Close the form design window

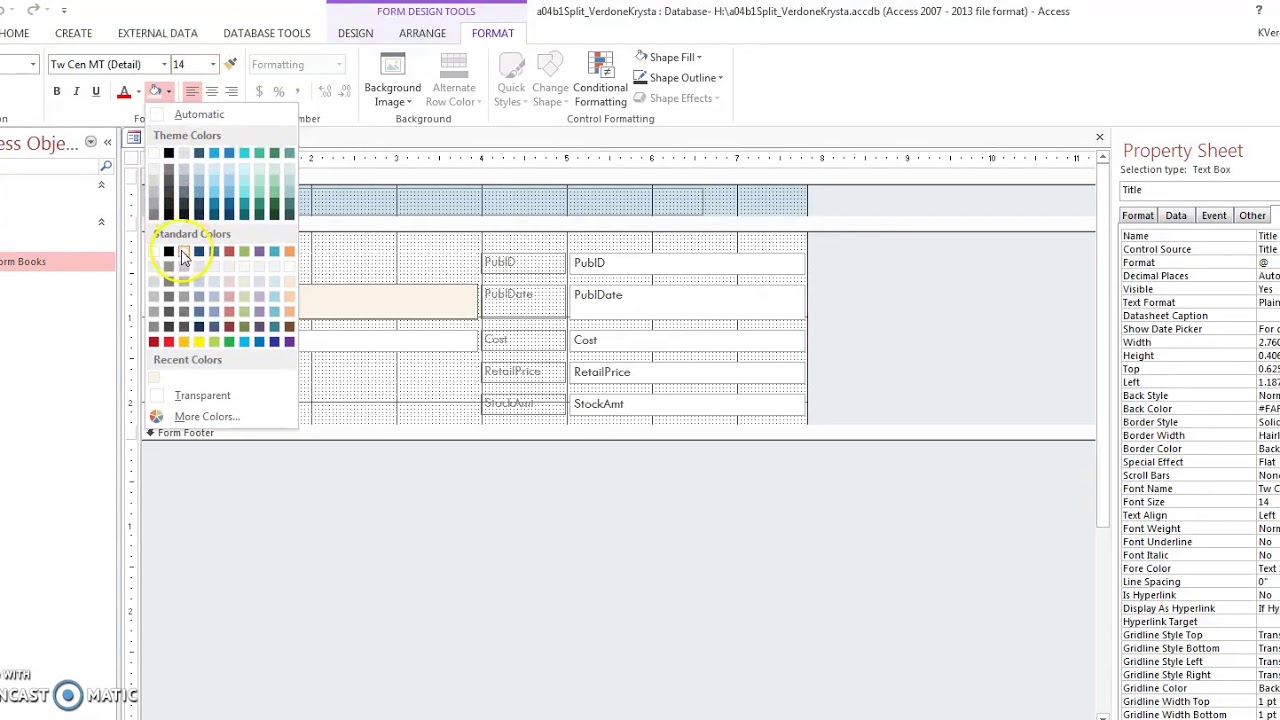[1100, 137]
